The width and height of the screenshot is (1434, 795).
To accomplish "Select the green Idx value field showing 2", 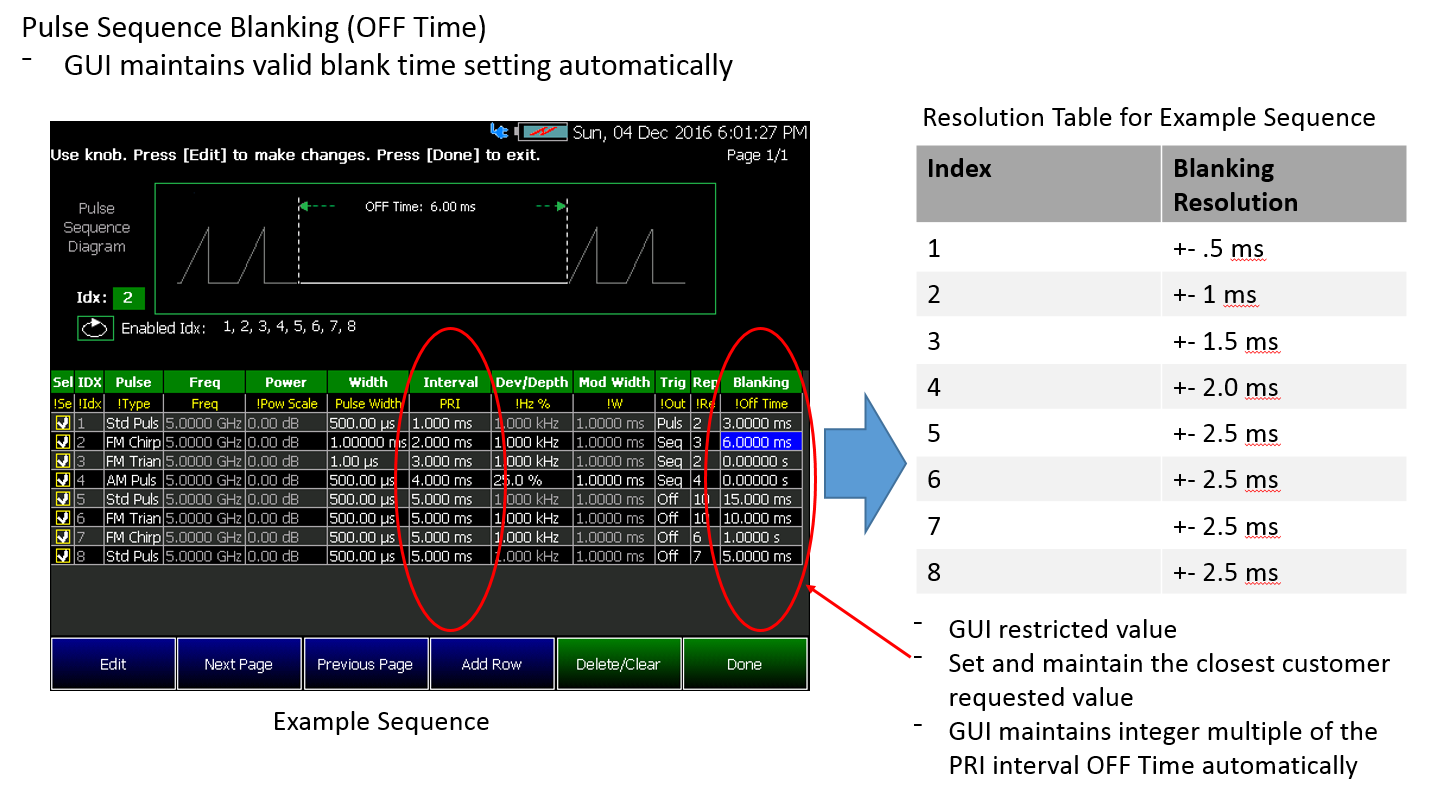I will 129,298.
